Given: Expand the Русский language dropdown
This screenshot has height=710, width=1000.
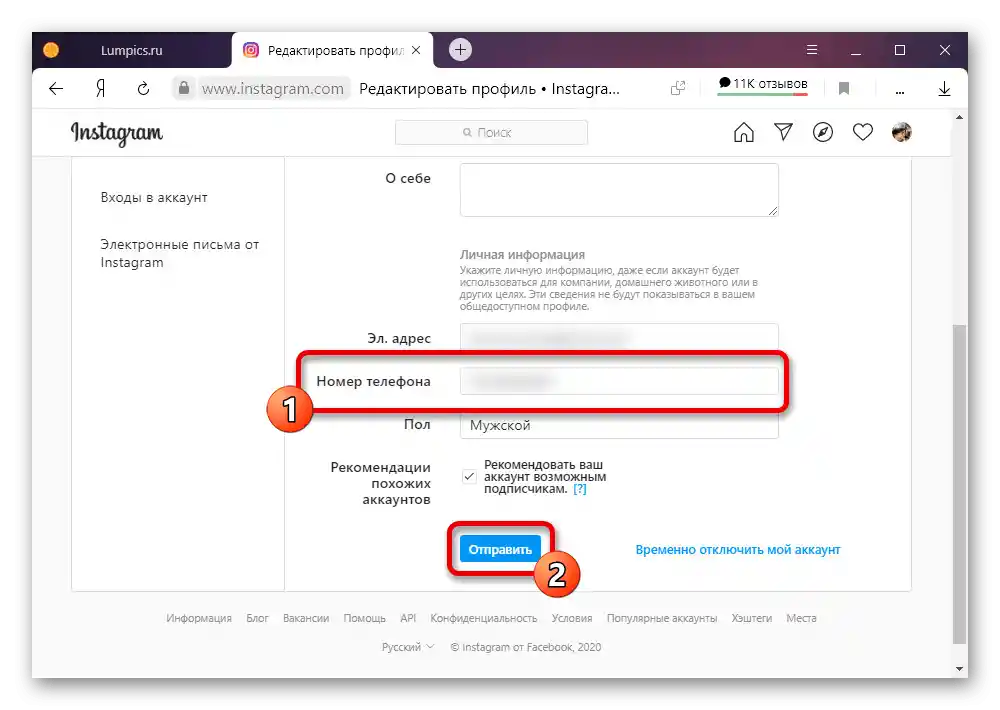Looking at the screenshot, I should click(x=408, y=647).
